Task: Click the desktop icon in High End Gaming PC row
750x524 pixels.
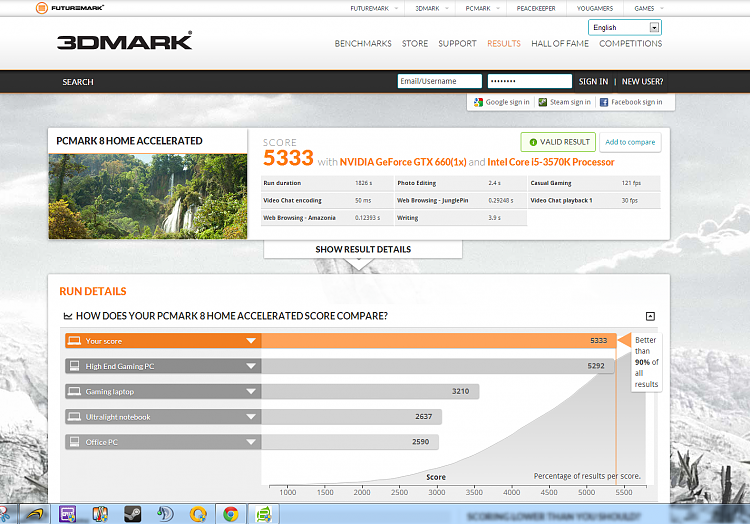Action: 74,366
